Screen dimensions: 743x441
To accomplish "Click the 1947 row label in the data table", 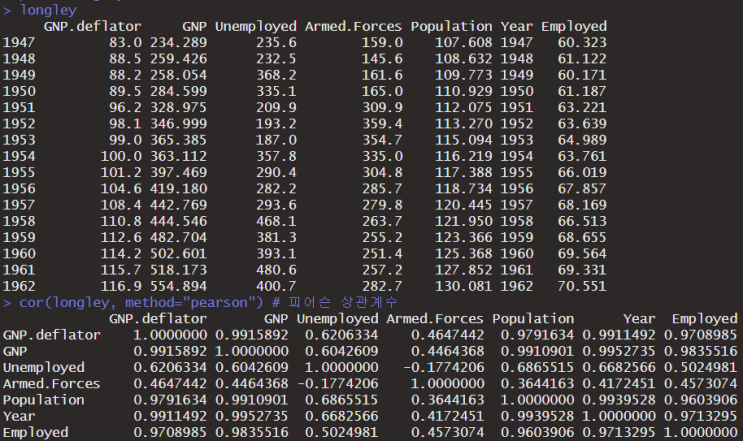I will tap(19, 43).
